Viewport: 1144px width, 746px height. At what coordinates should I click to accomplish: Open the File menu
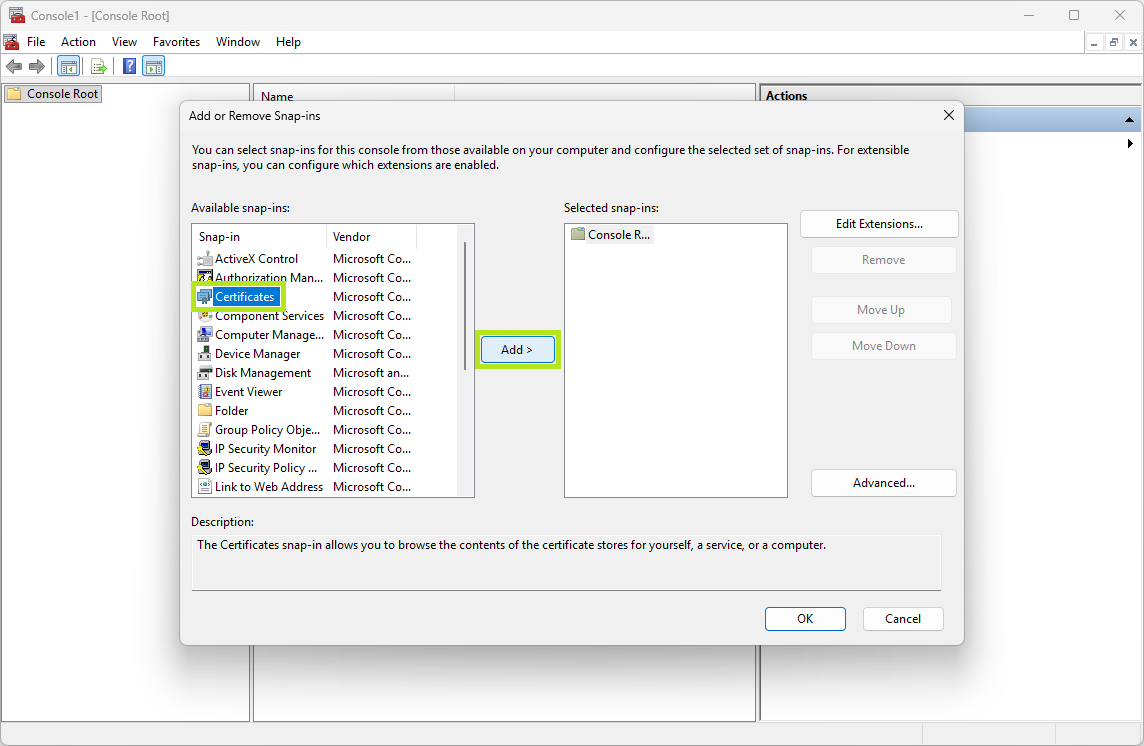[36, 42]
